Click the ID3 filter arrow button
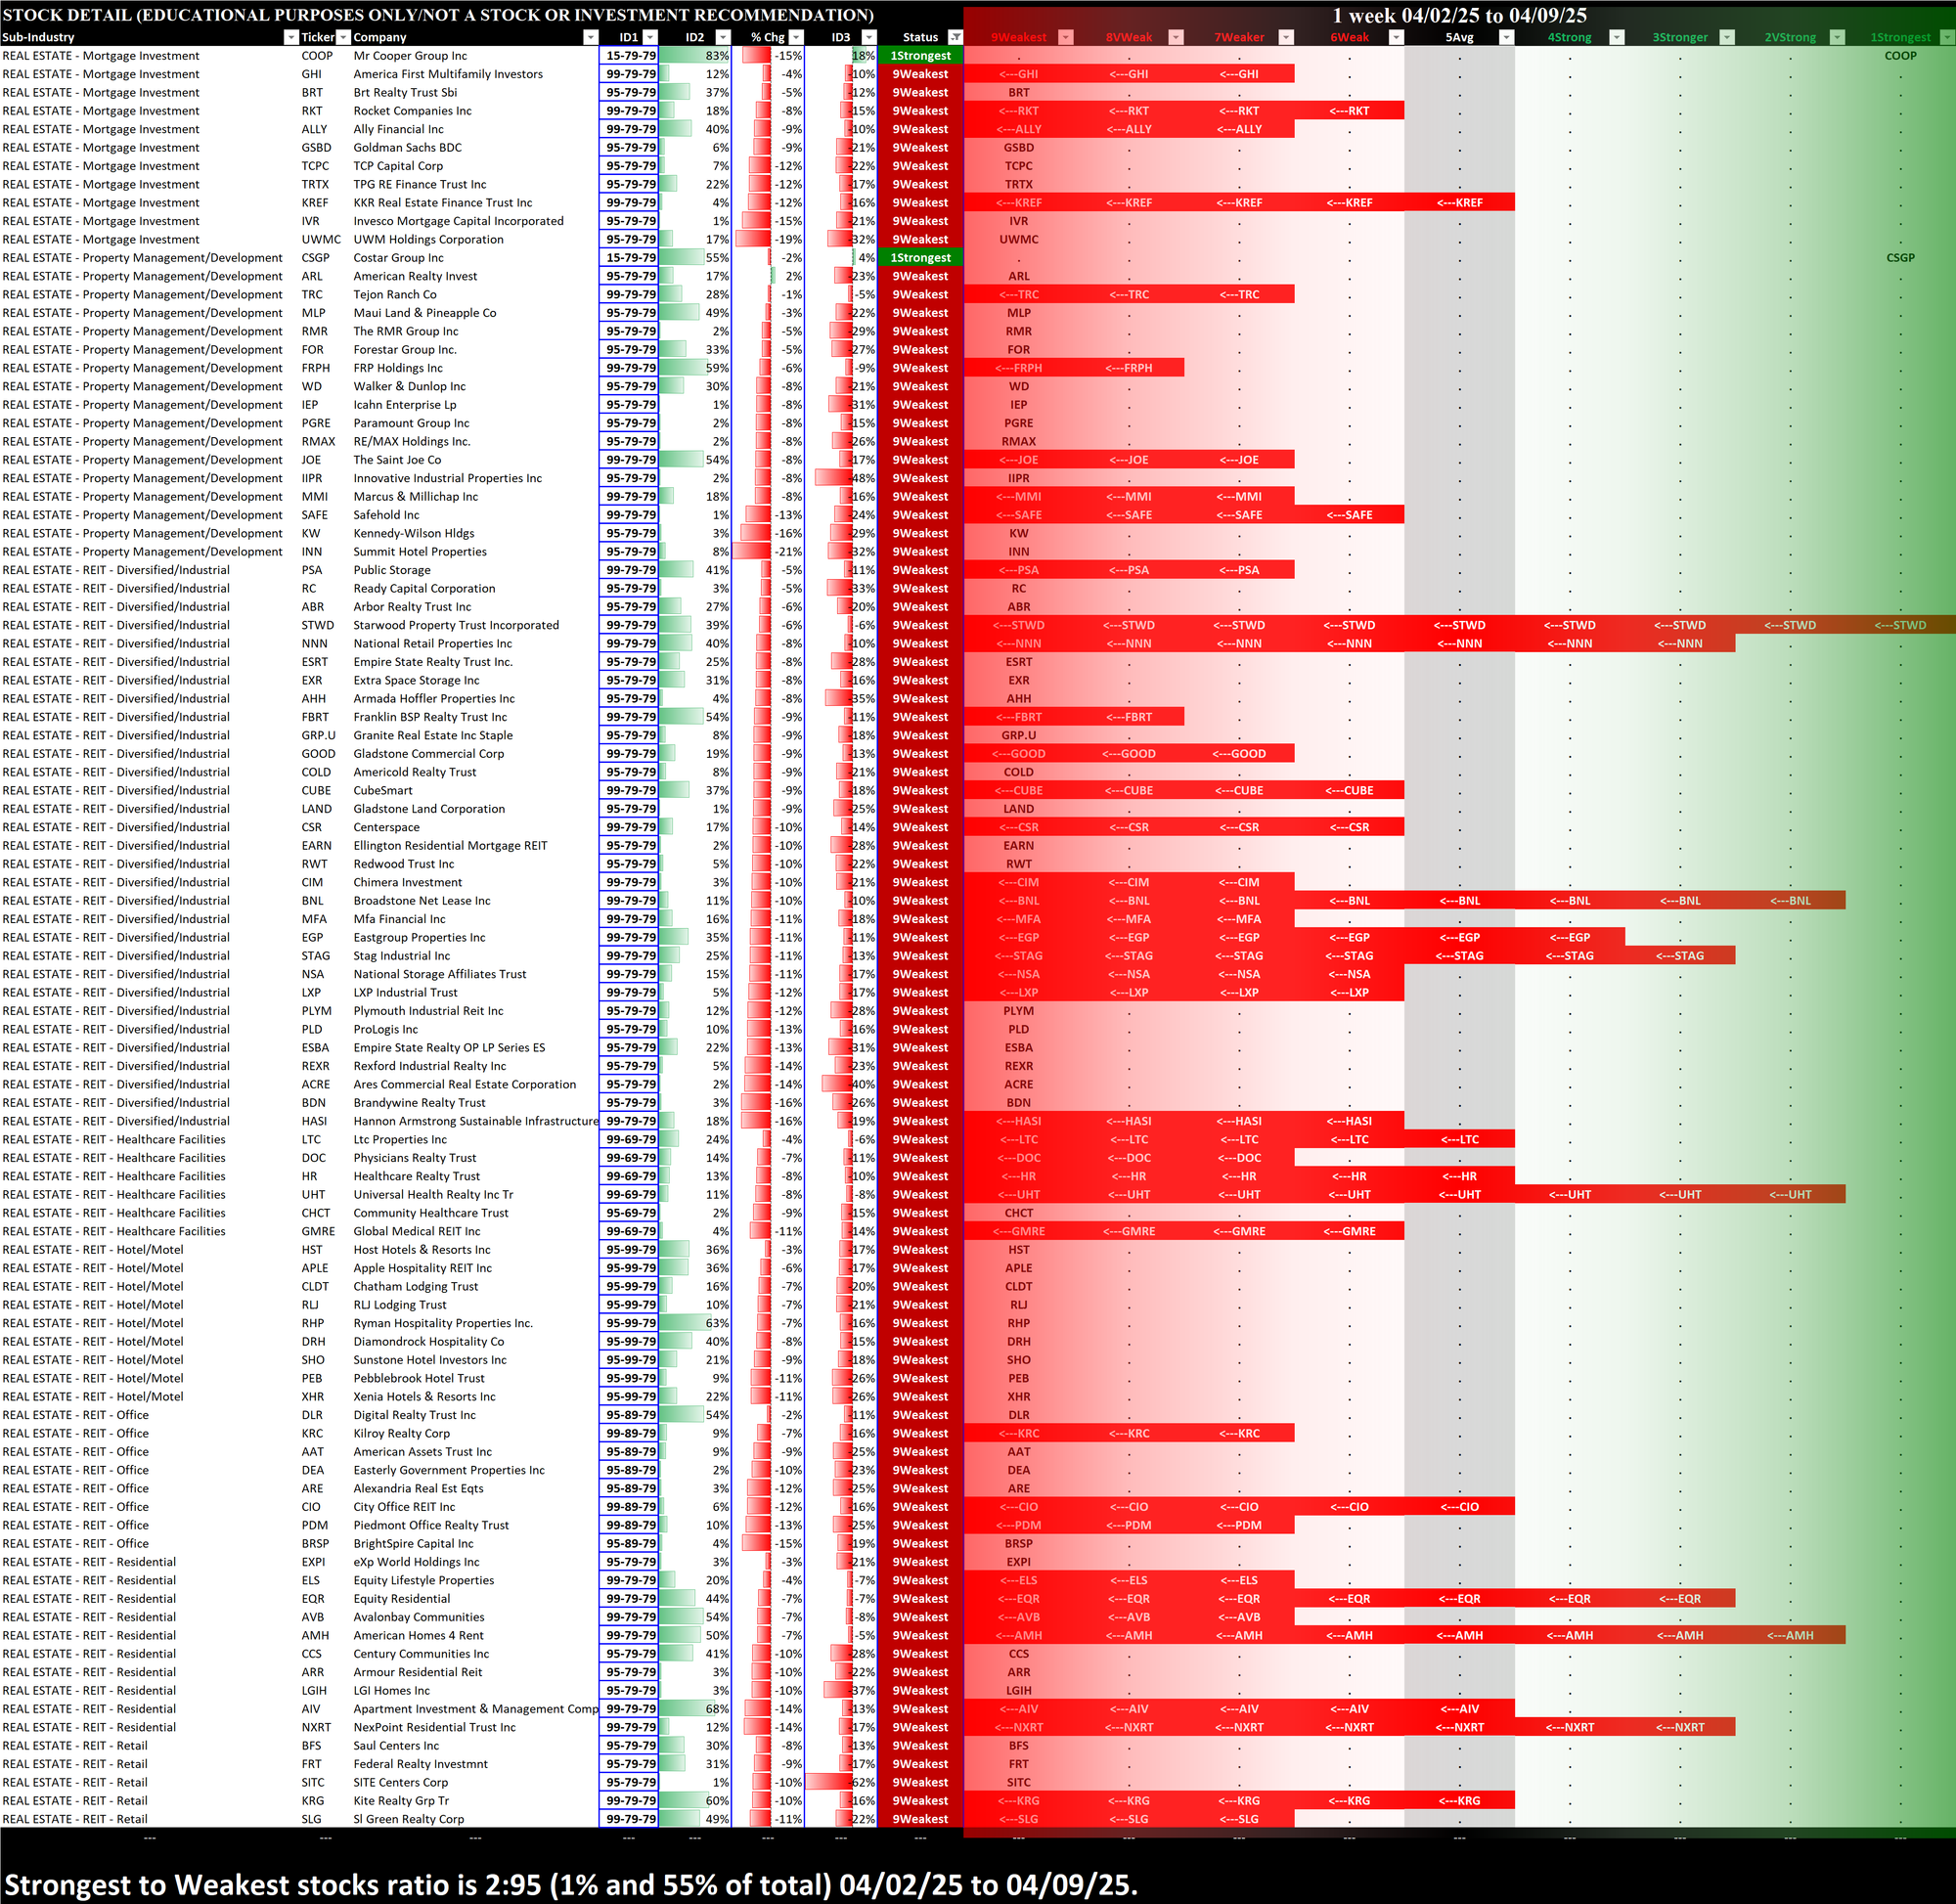1956x1904 pixels. pyautogui.click(x=868, y=37)
